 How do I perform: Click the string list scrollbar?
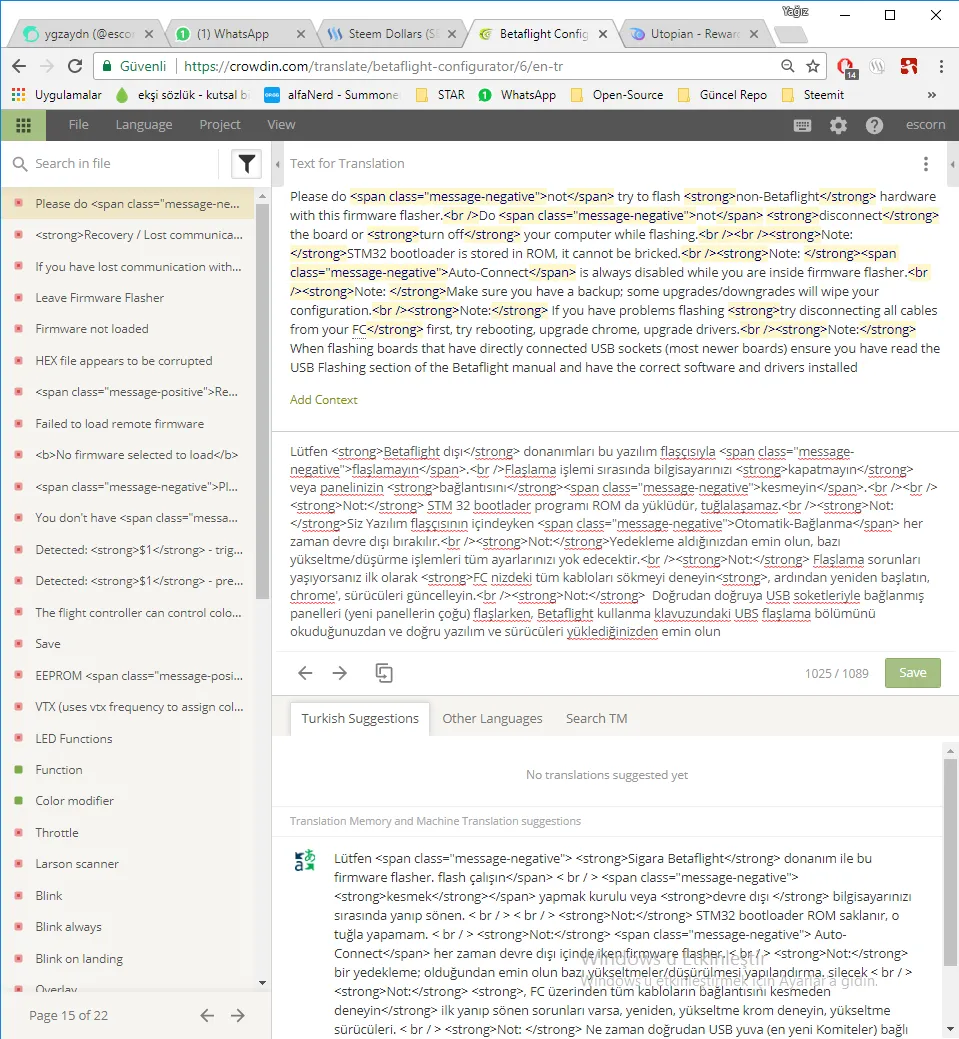[x=262, y=402]
